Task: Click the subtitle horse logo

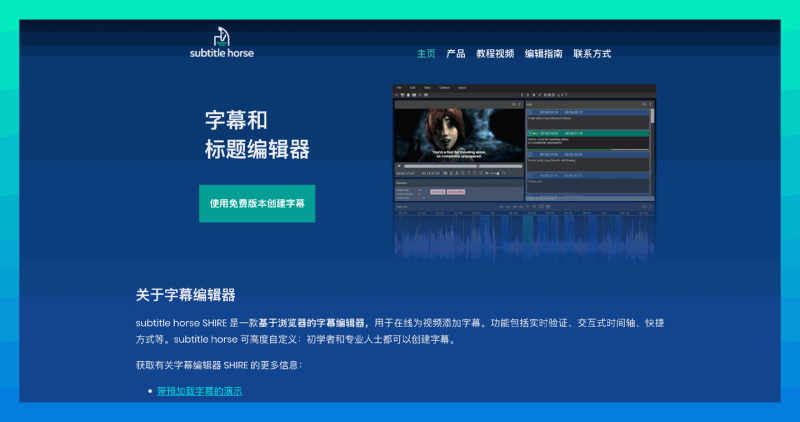Action: pyautogui.click(x=221, y=43)
